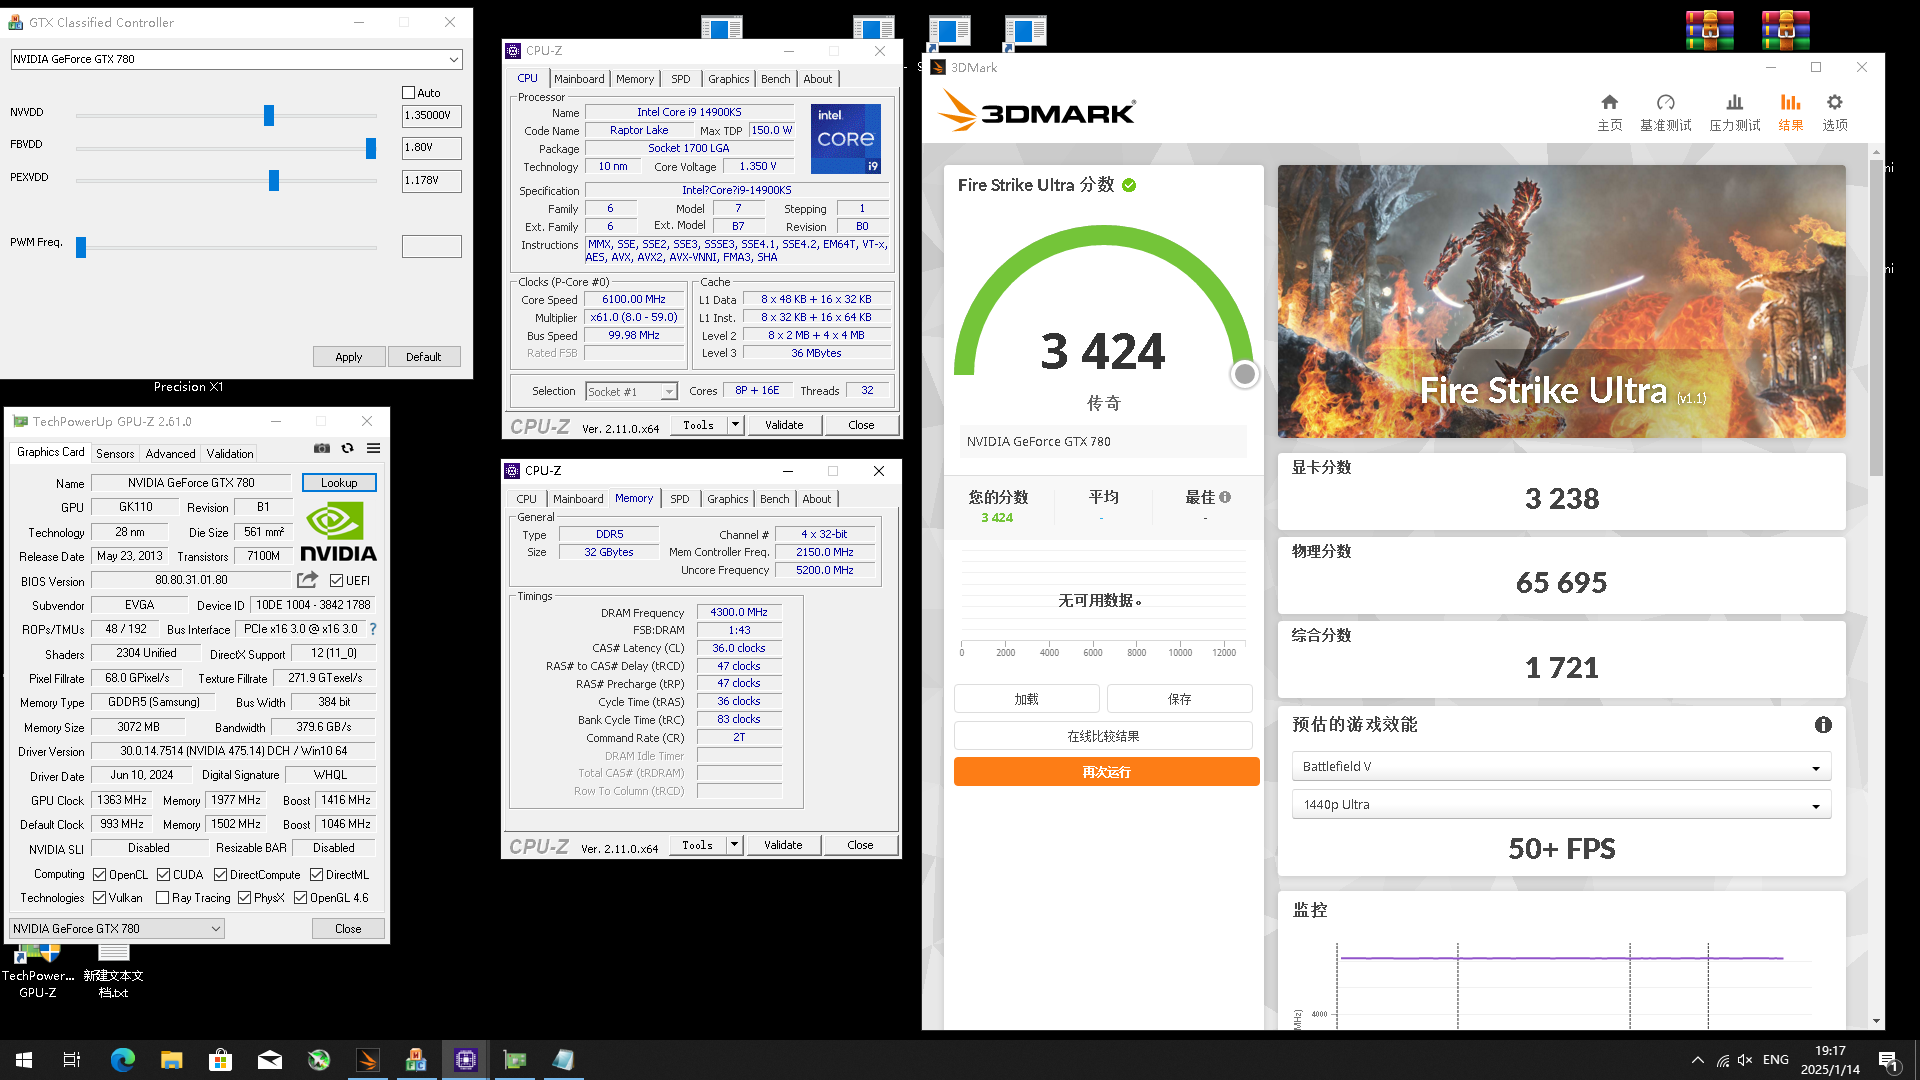
Task: Click Bus Interface question mark icon
Action: [373, 629]
